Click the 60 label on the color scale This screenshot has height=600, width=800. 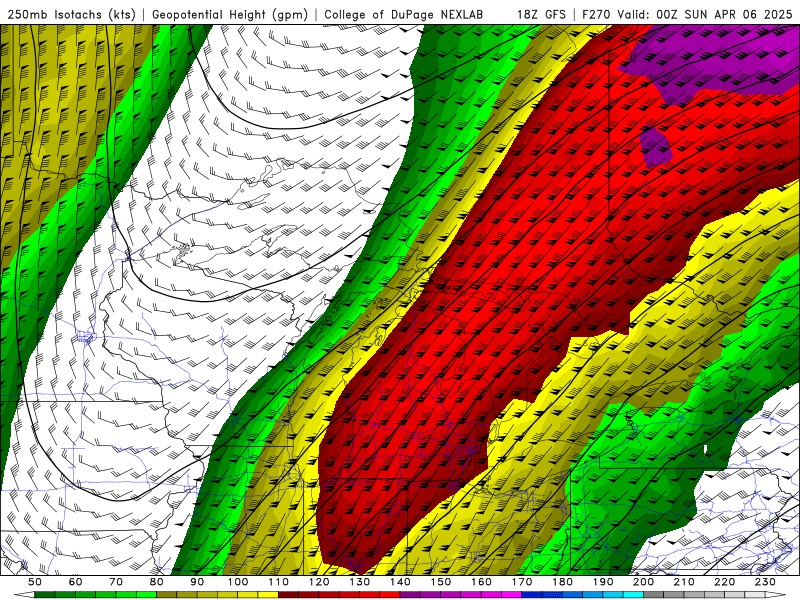tap(76, 582)
